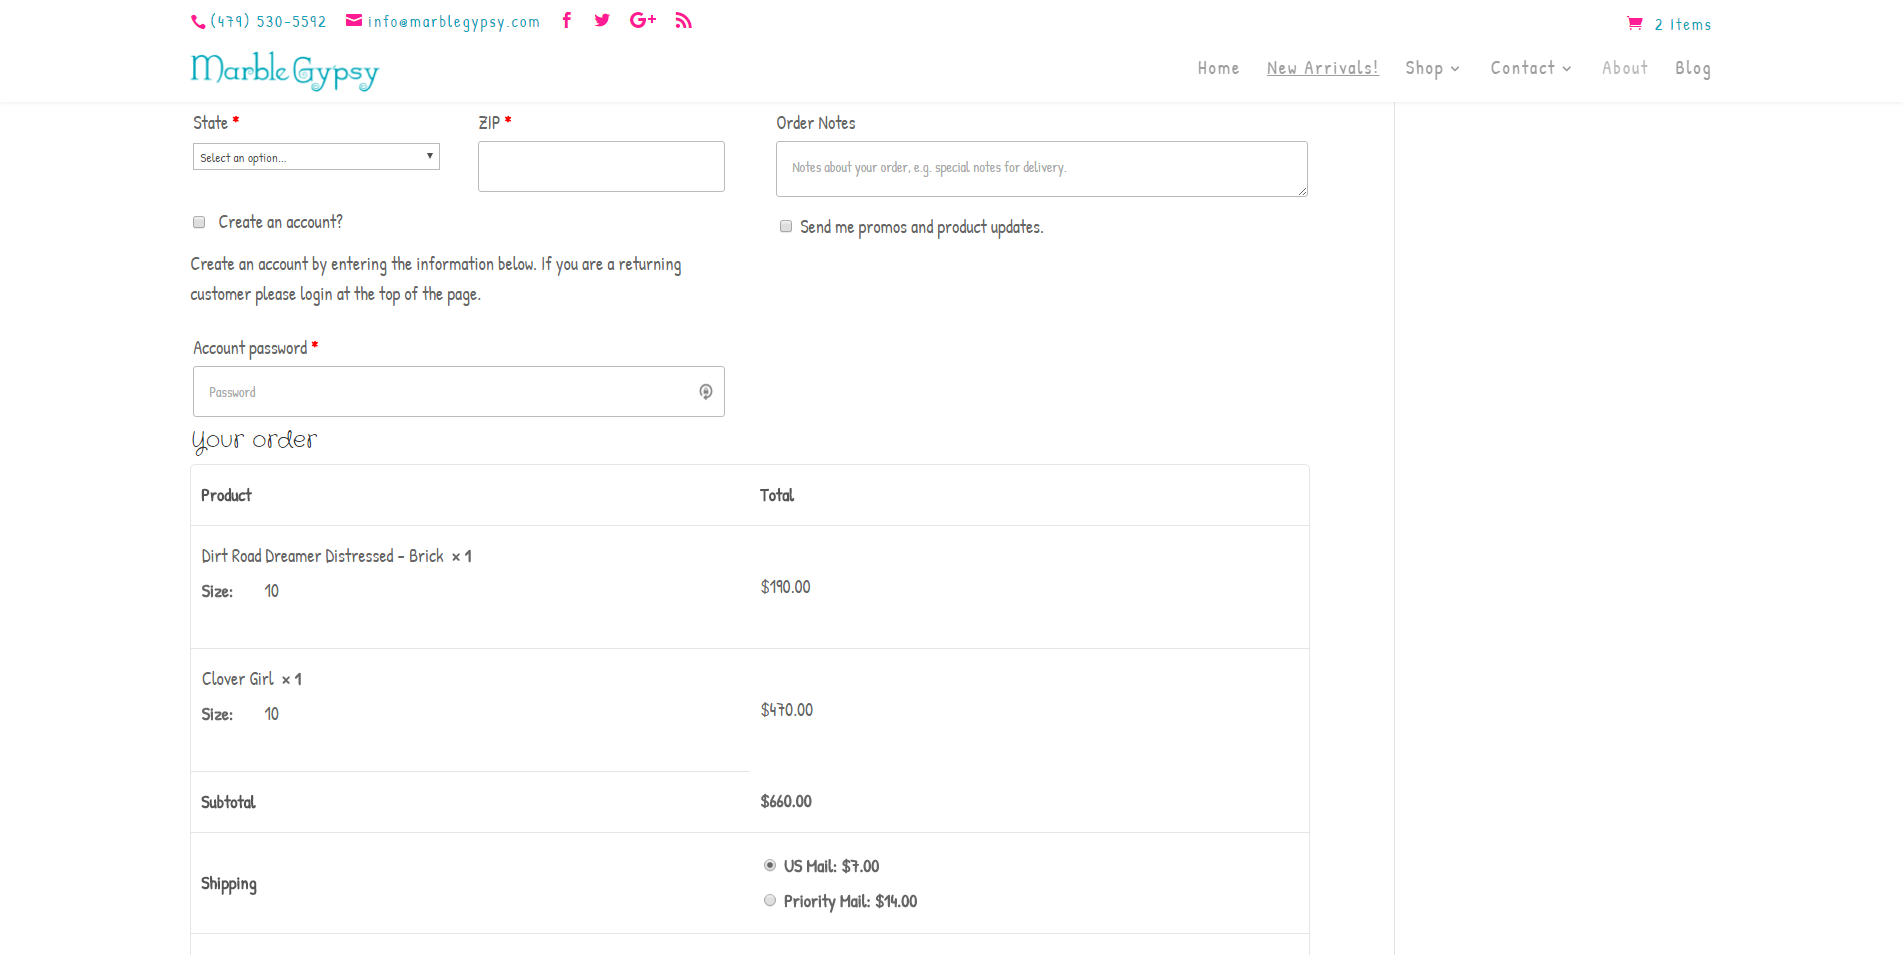
Task: Open the Twitter social icon
Action: point(602,21)
